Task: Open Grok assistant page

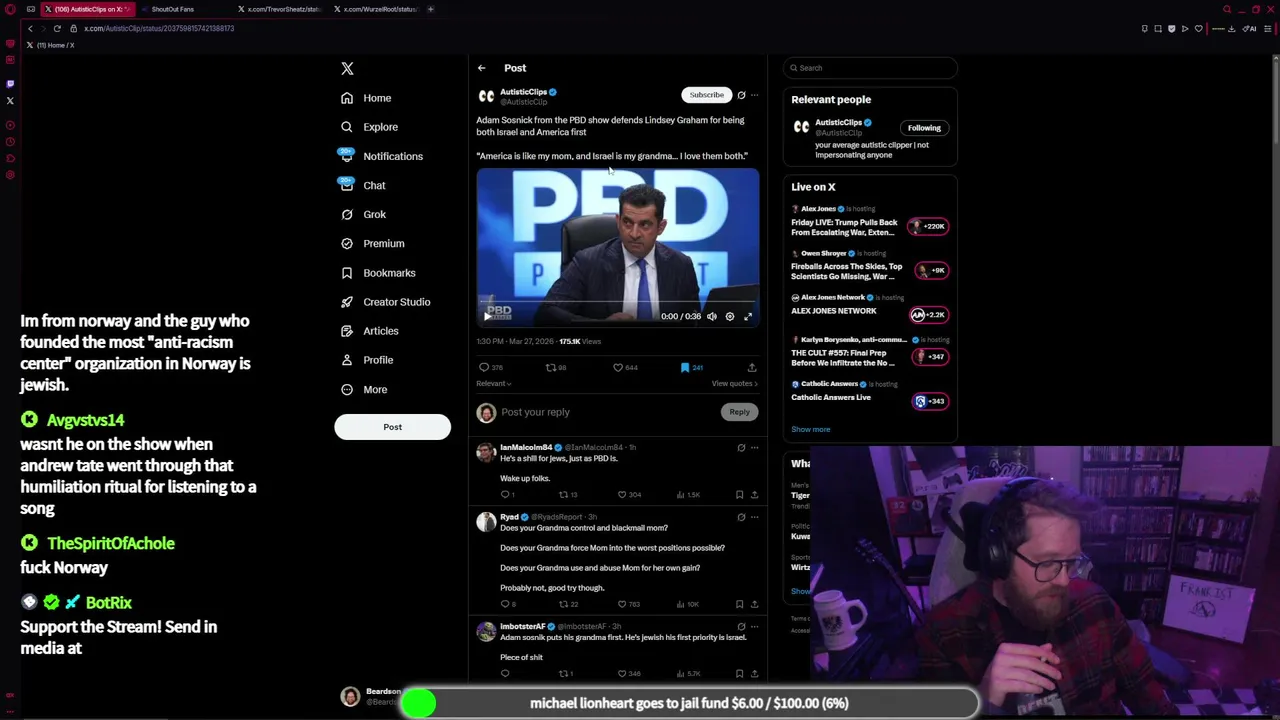Action: pos(363,214)
